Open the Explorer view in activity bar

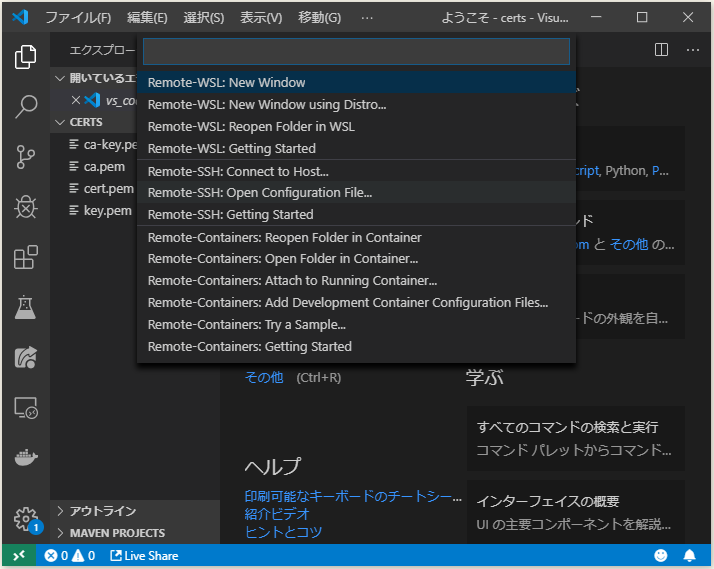coord(26,57)
